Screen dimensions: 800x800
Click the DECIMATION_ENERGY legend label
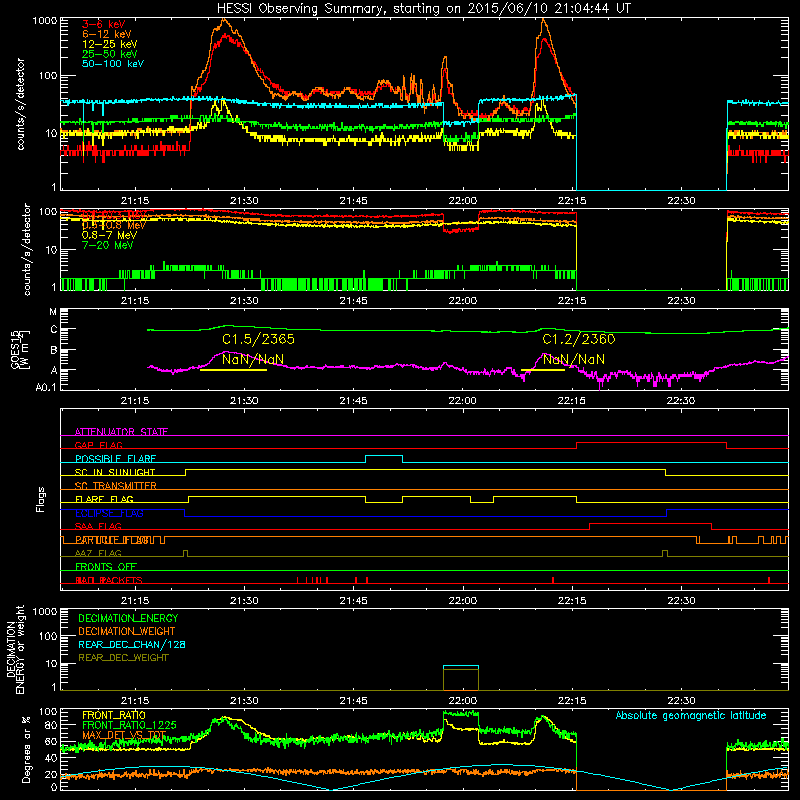point(128,618)
